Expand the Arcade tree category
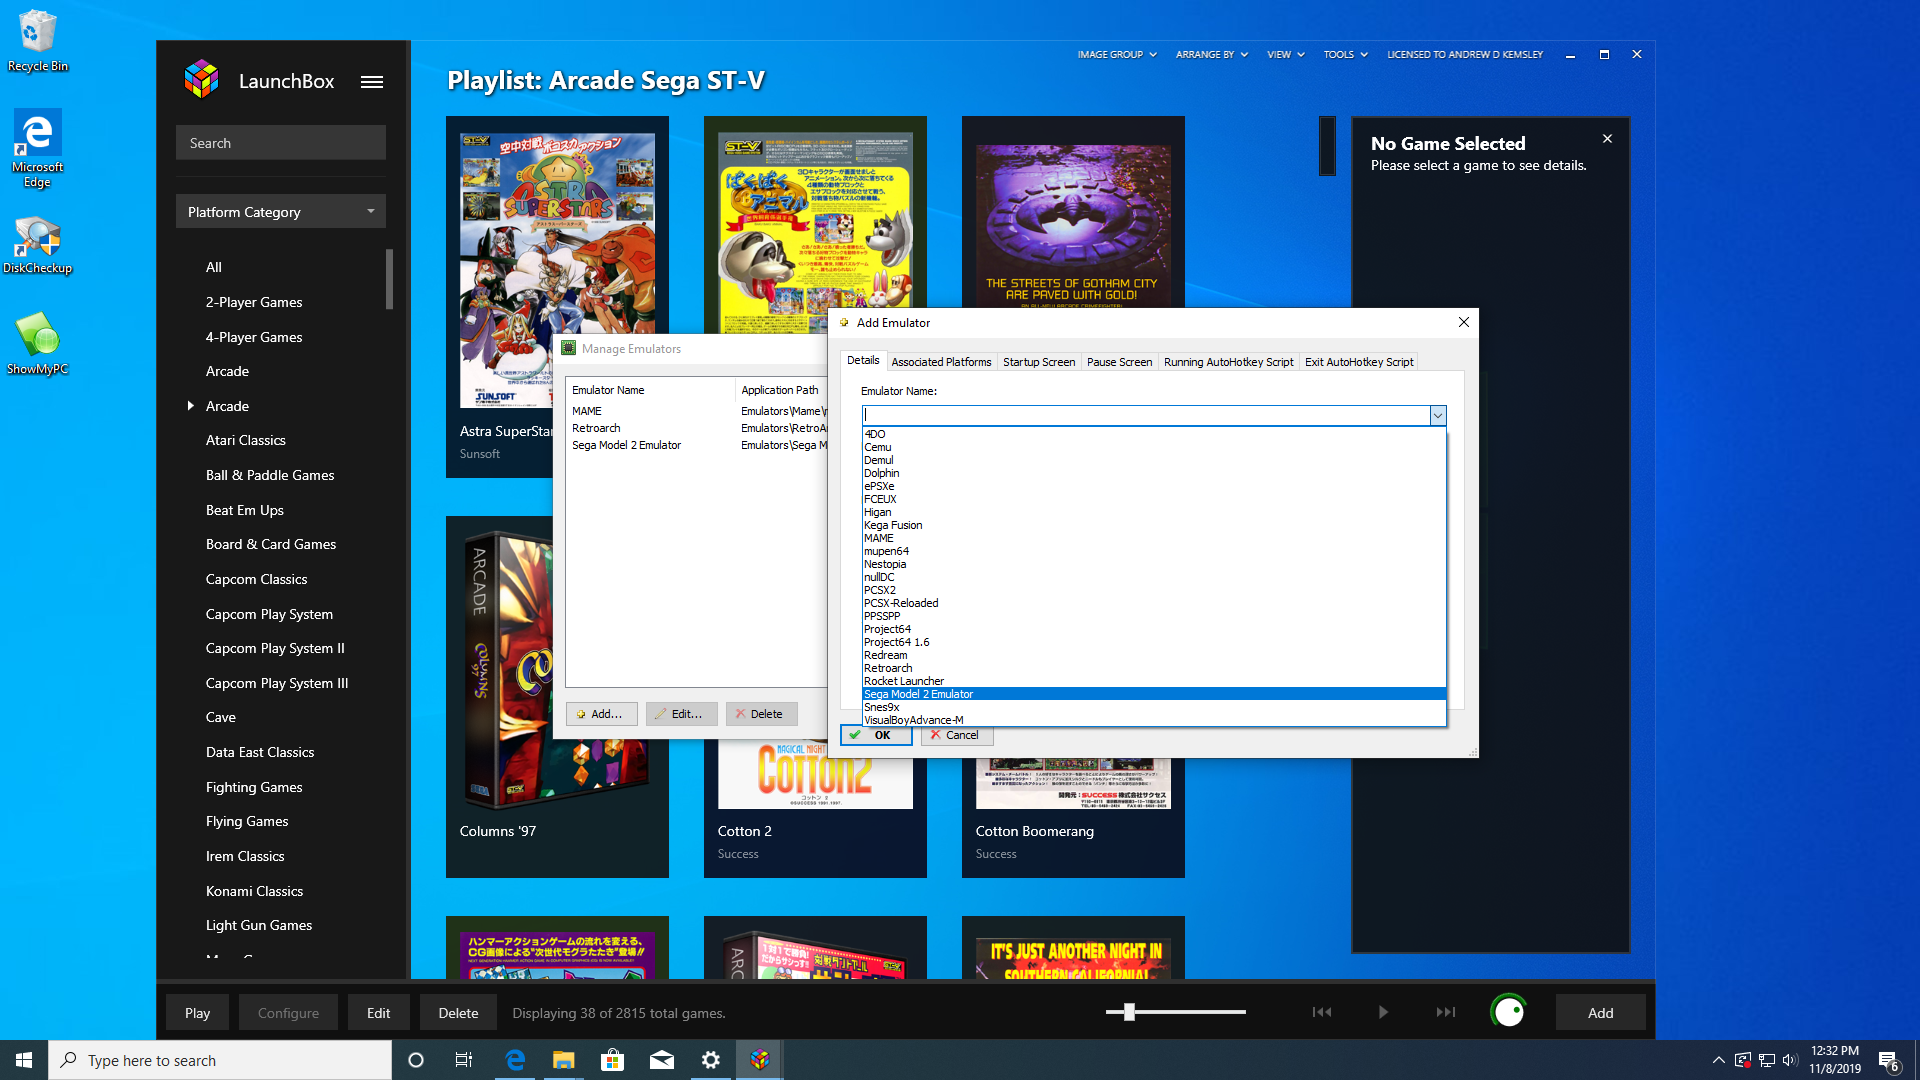The width and height of the screenshot is (1920, 1080). tap(190, 405)
